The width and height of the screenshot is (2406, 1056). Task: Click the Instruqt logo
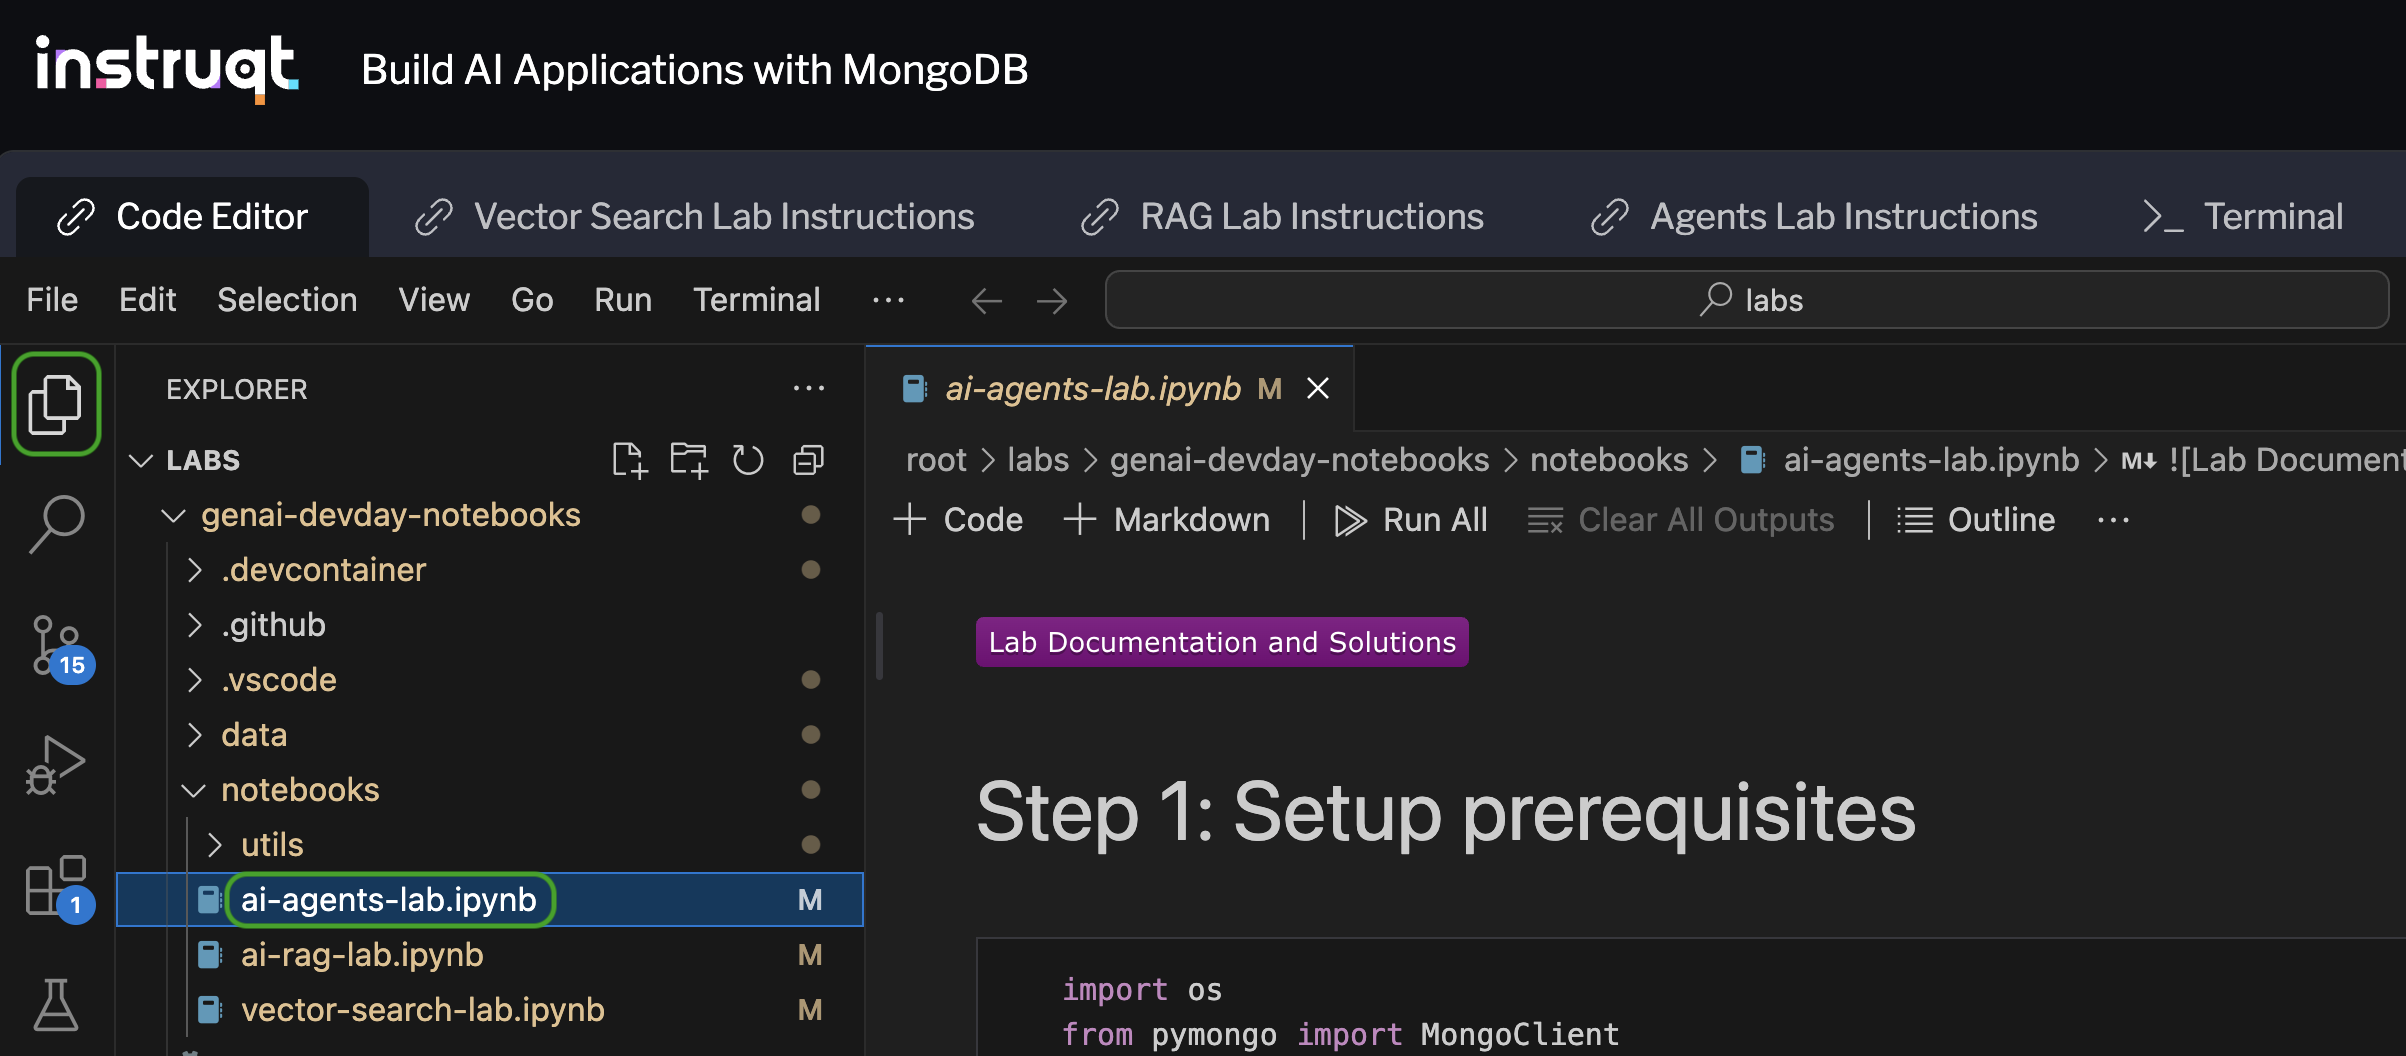pyautogui.click(x=166, y=68)
